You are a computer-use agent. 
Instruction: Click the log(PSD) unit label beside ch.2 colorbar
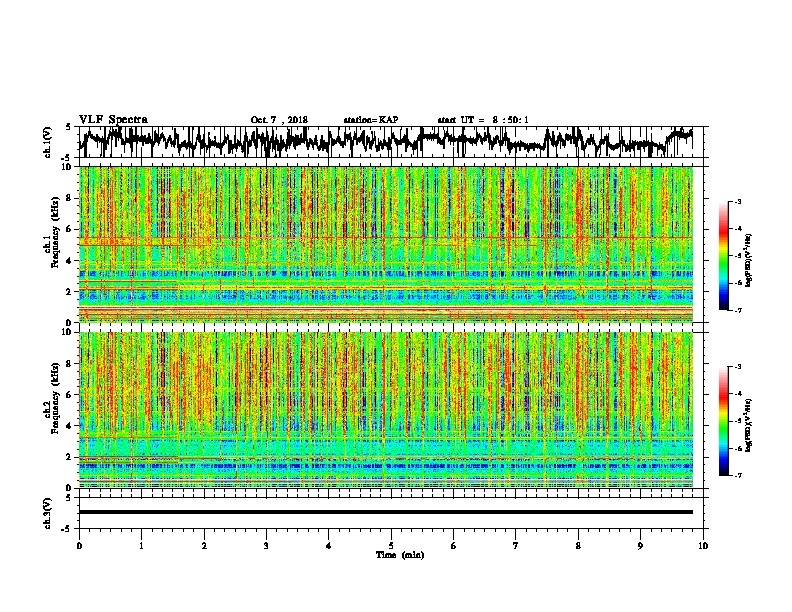point(748,425)
